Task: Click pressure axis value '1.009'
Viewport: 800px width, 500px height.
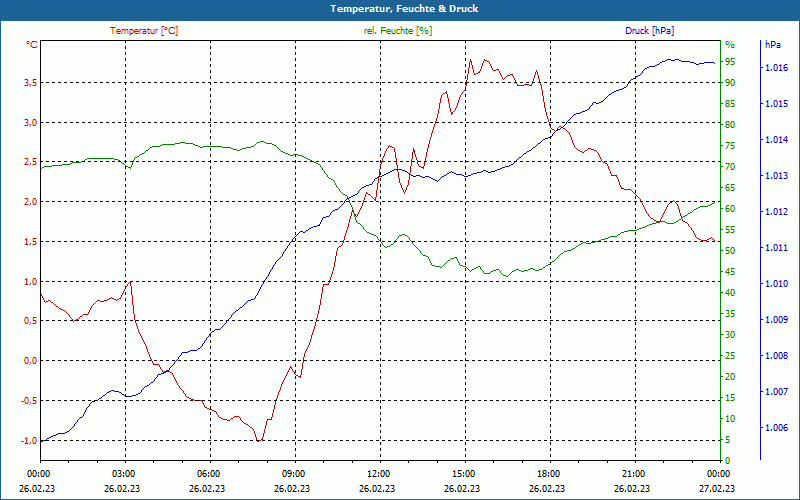Action: tap(777, 320)
